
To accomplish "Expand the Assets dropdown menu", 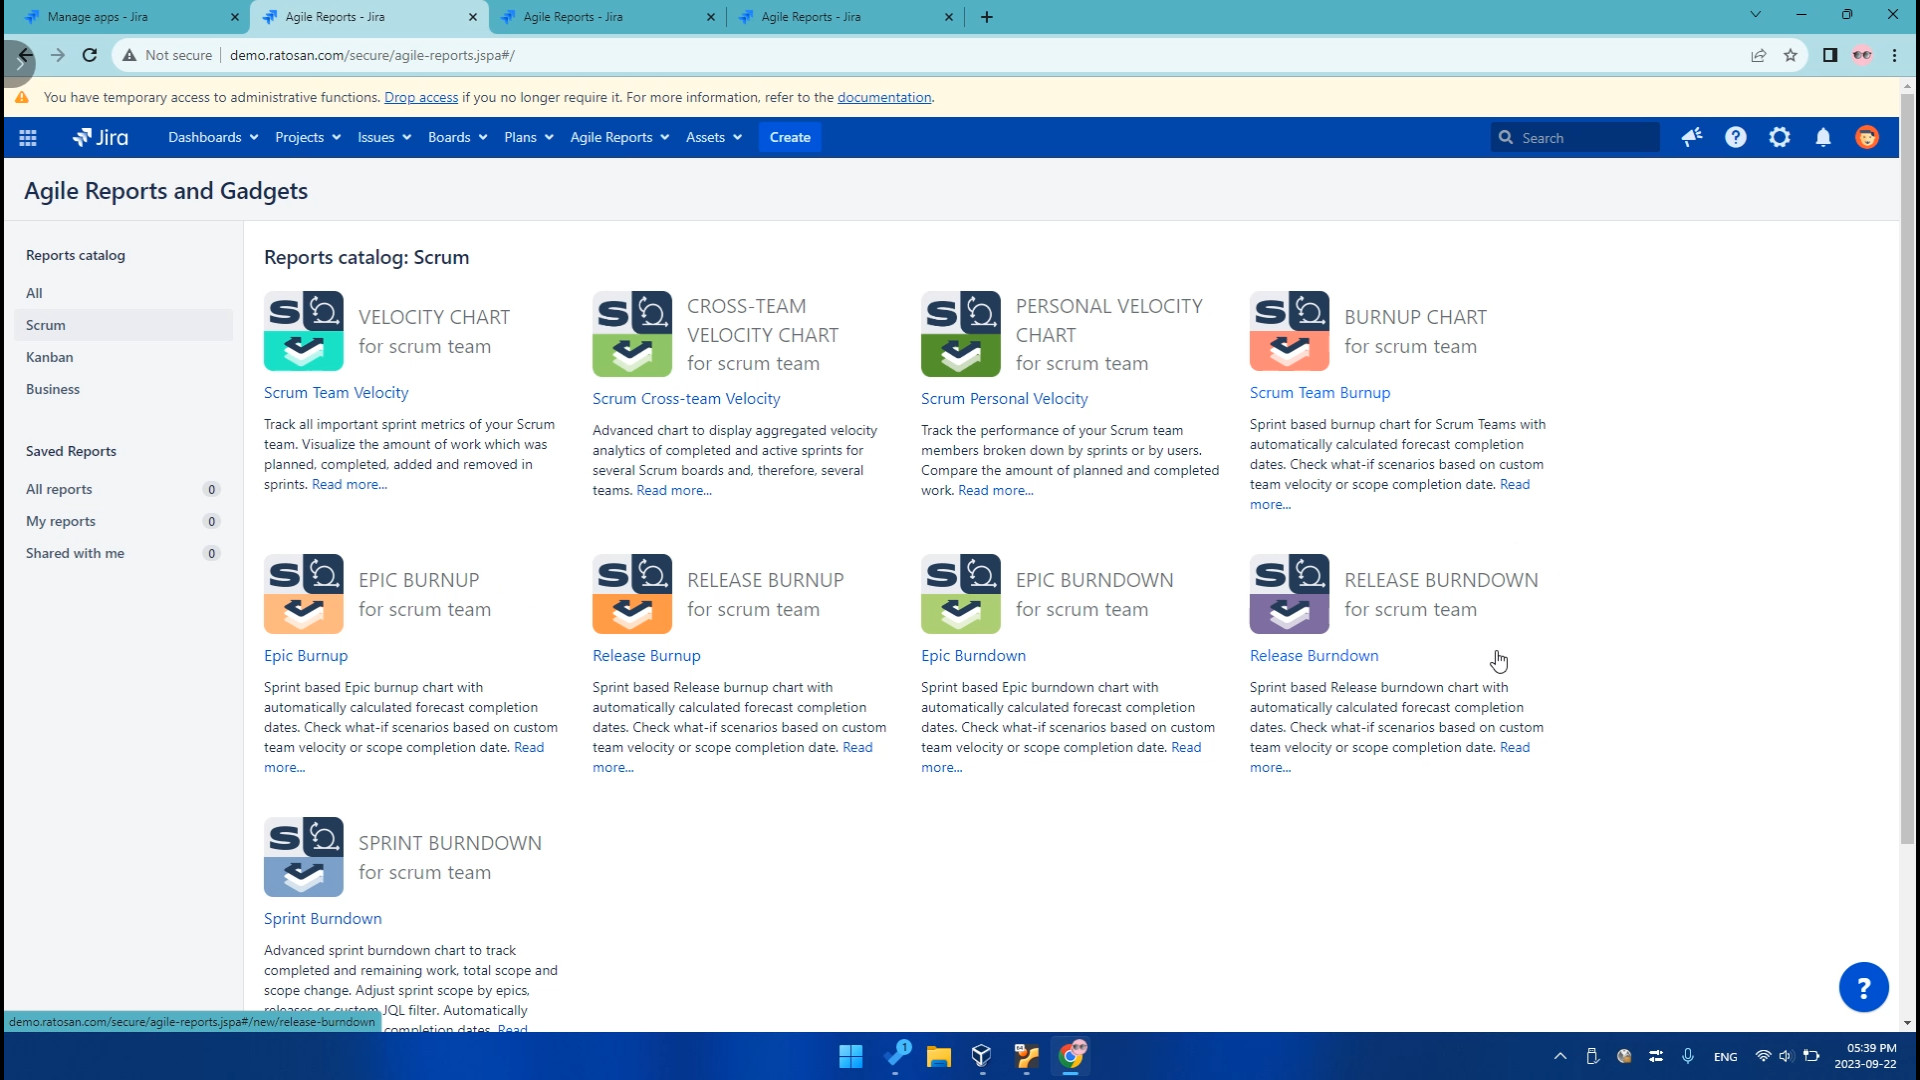I will [x=713, y=138].
